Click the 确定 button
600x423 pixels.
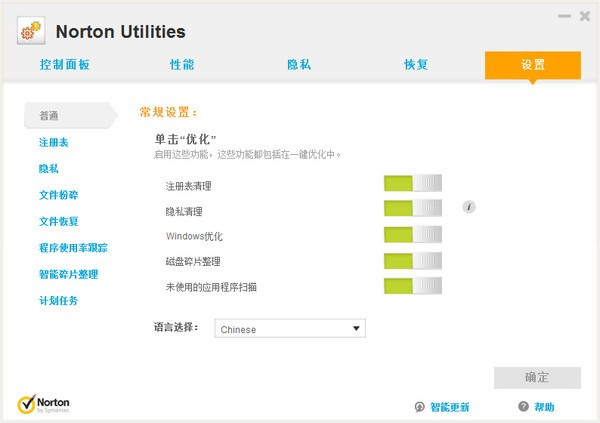pyautogui.click(x=537, y=377)
